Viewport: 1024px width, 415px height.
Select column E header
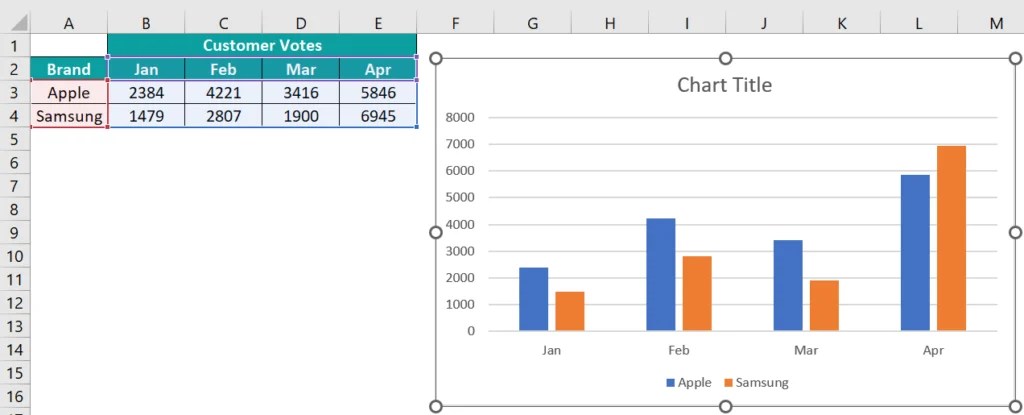[x=378, y=24]
